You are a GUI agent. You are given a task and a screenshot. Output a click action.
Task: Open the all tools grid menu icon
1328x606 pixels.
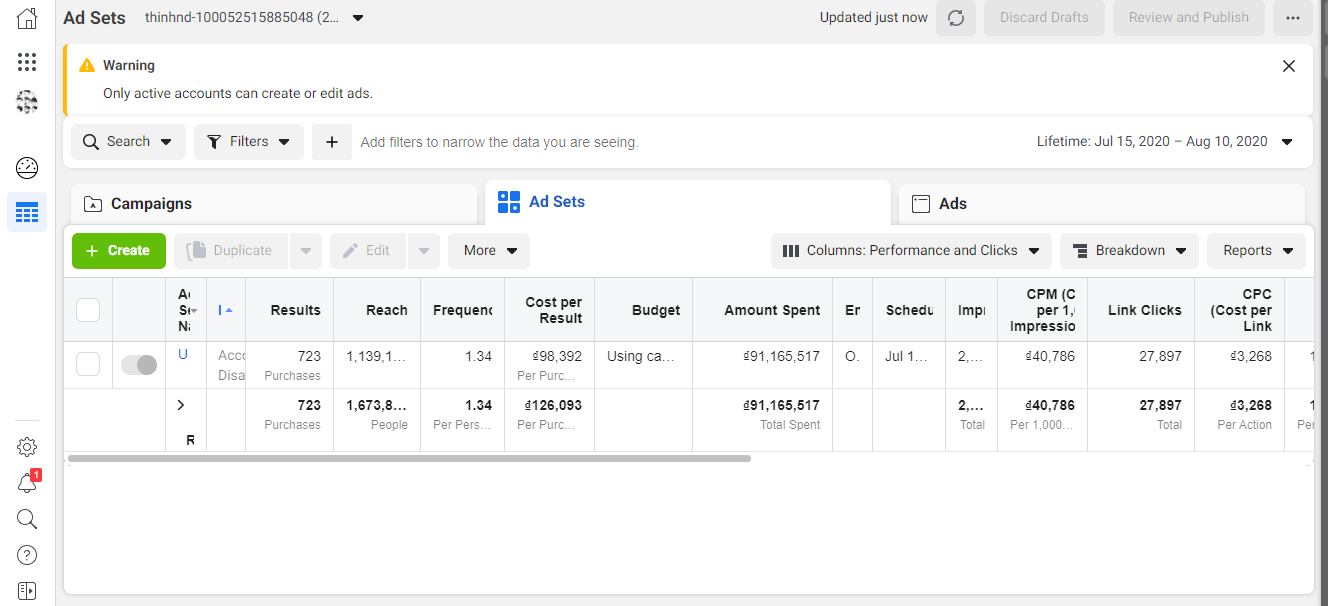27,63
